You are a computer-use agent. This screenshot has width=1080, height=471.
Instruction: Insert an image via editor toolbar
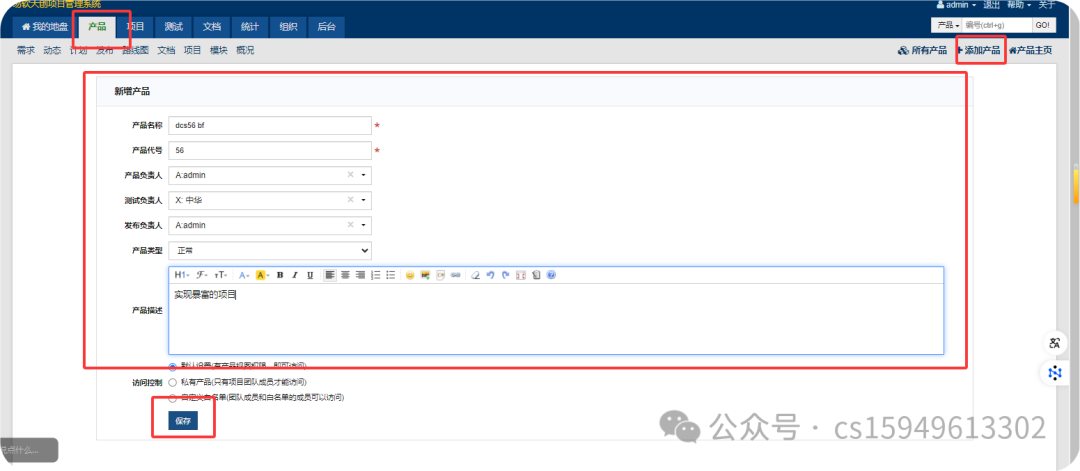[426, 275]
